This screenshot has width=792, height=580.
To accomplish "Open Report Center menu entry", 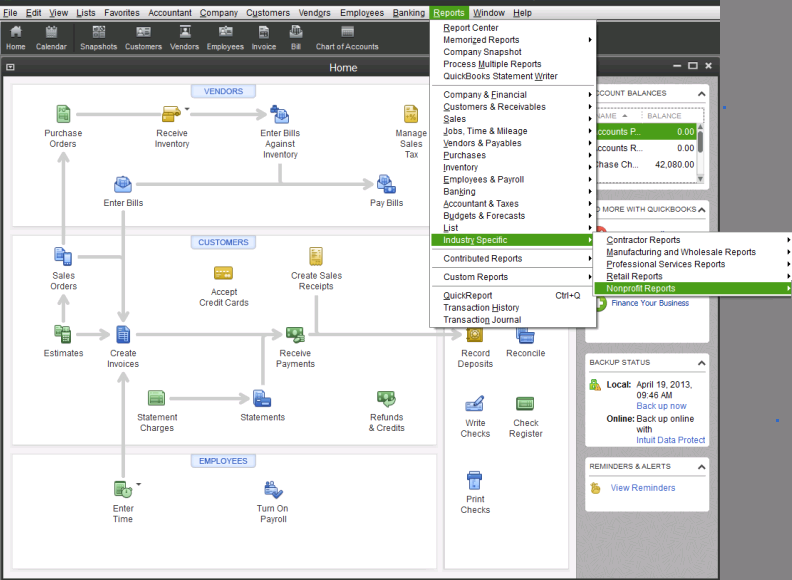I will [x=513, y=28].
